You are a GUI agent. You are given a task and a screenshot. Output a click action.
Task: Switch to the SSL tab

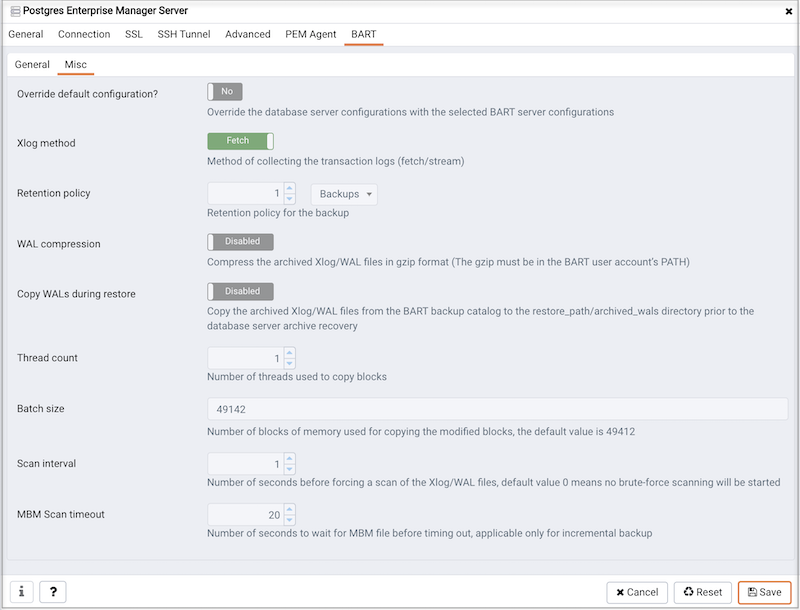click(134, 34)
